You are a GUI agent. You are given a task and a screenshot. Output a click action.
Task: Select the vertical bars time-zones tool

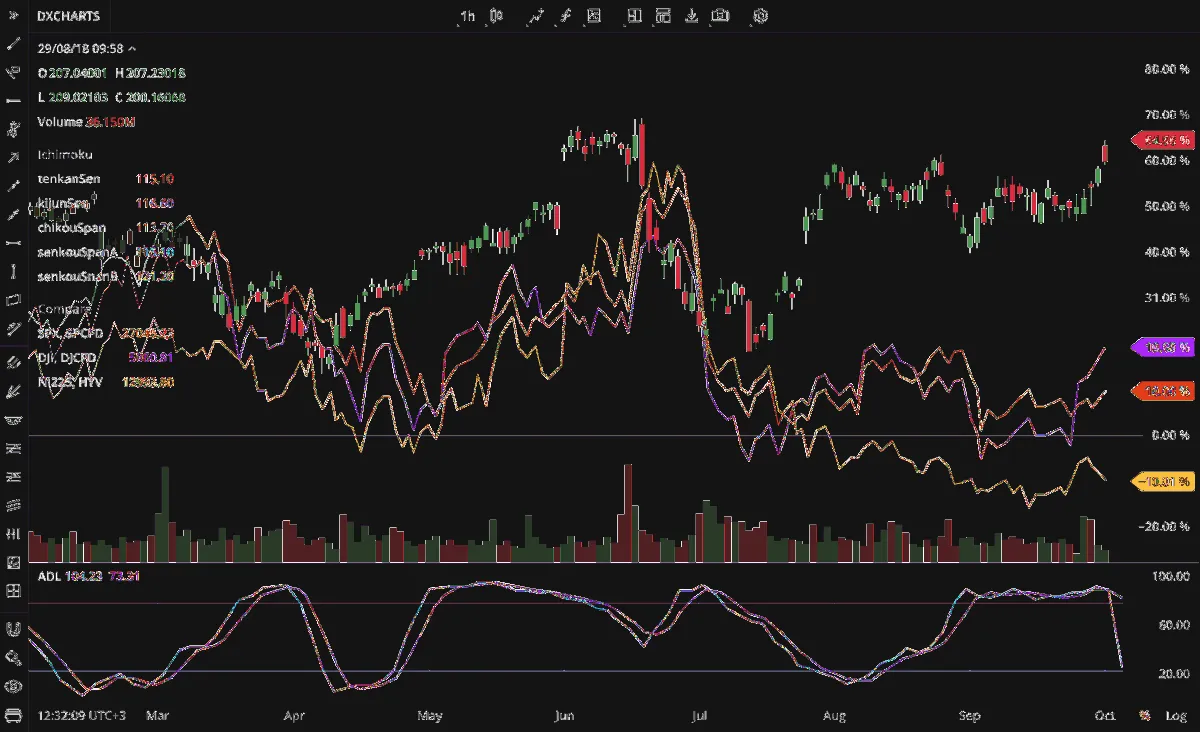click(13, 534)
